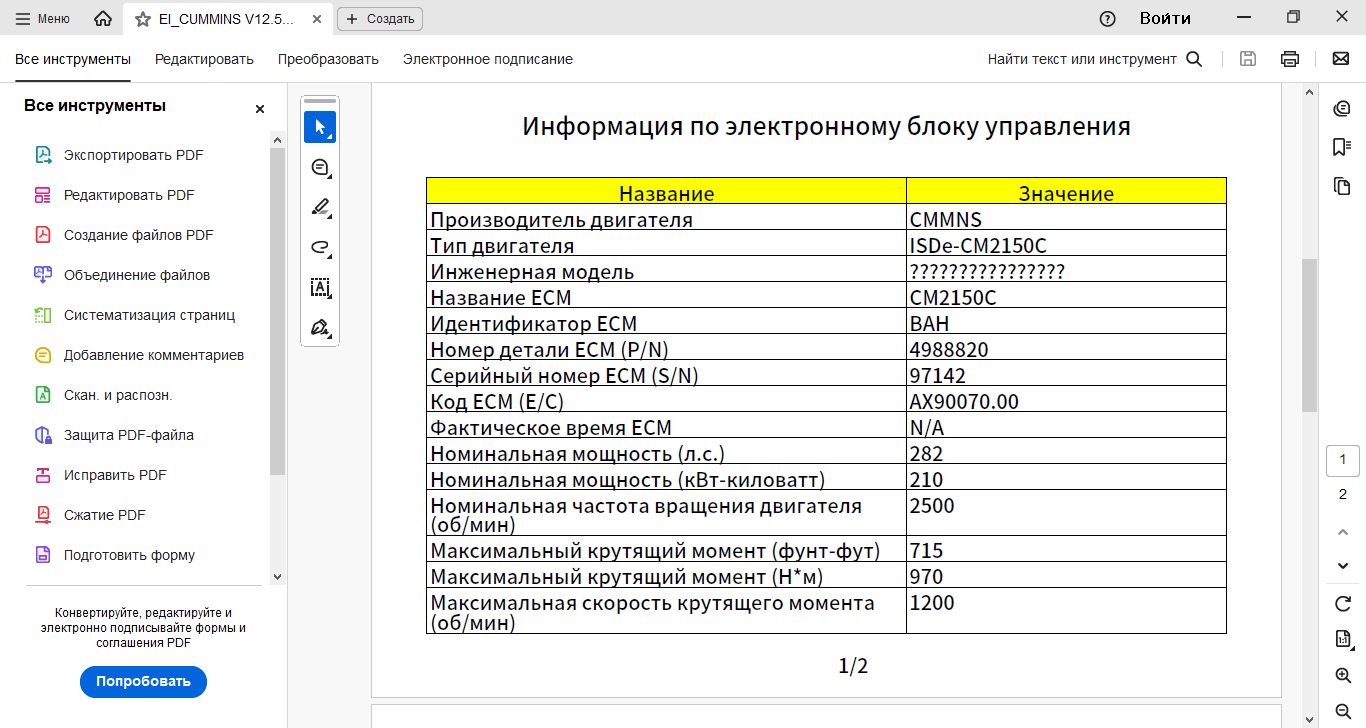Screen dimensions: 1366x728
Task: Select the arrow selection tool
Action: tap(320, 127)
